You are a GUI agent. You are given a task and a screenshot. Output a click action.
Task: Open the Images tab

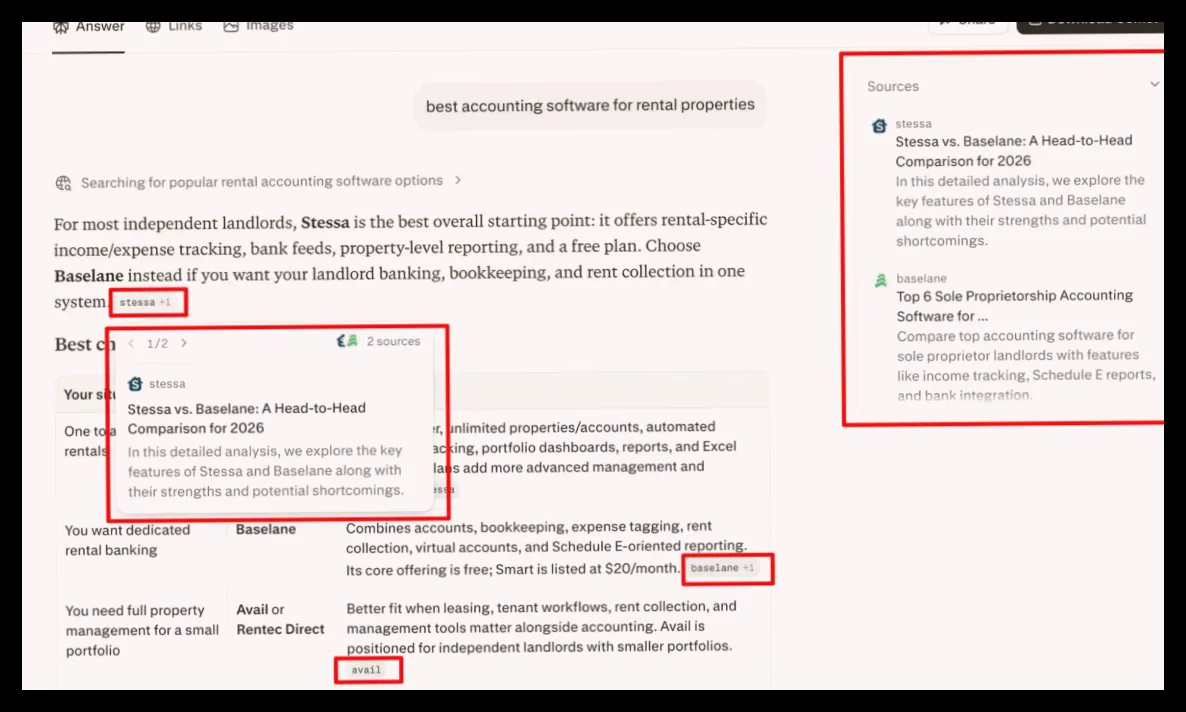pyautogui.click(x=258, y=26)
